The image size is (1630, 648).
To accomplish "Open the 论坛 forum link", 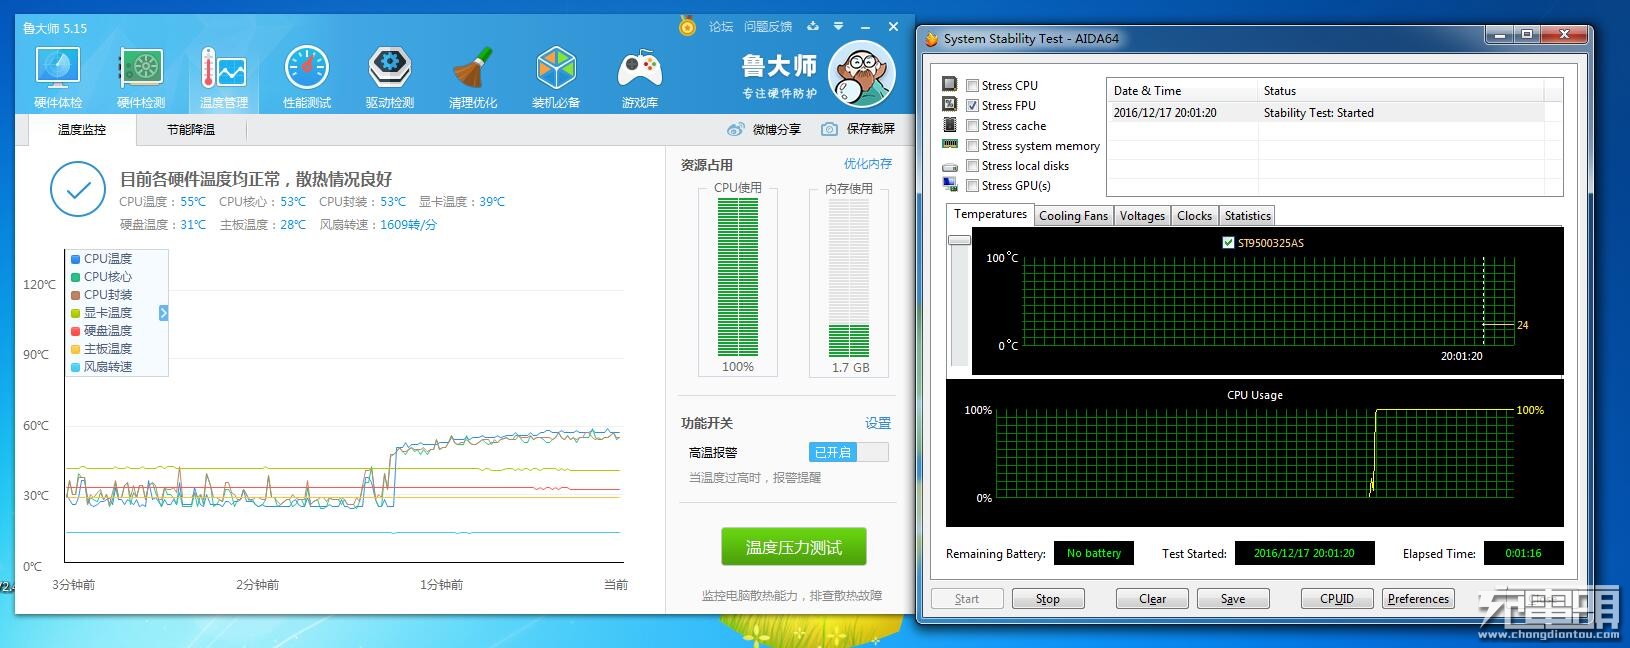I will pyautogui.click(x=721, y=26).
